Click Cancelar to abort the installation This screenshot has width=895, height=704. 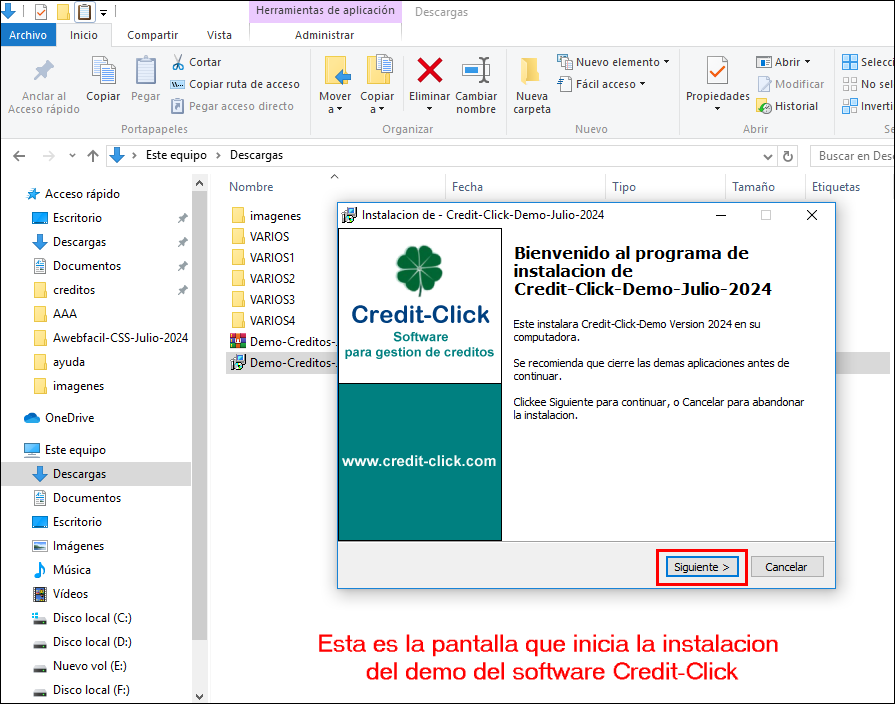point(786,567)
